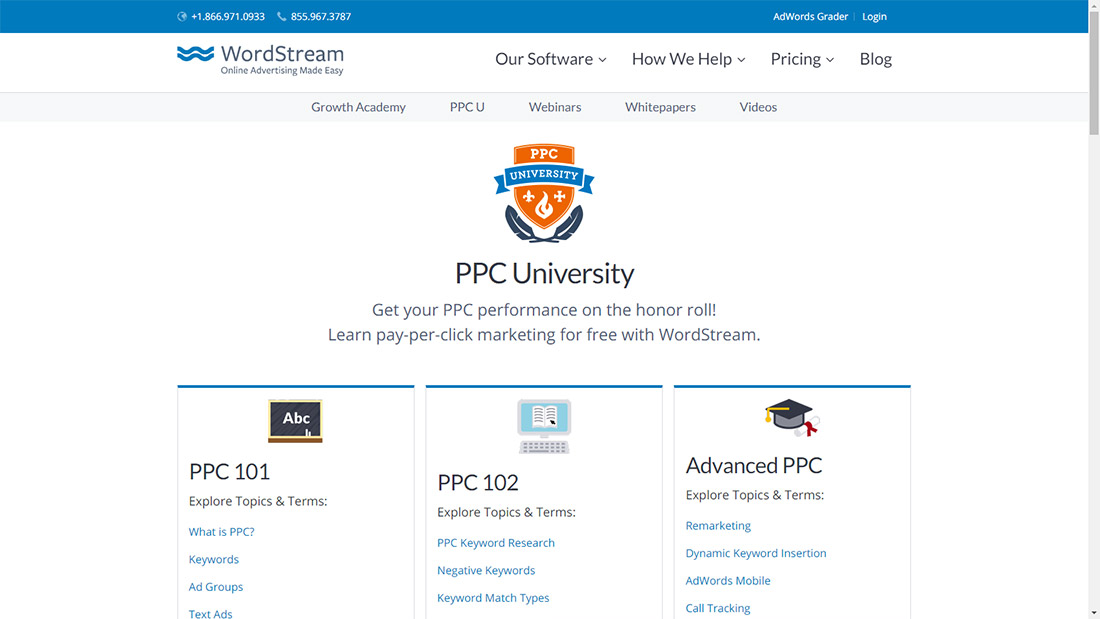Open the Remarketing topic link
This screenshot has width=1100, height=619.
[718, 526]
